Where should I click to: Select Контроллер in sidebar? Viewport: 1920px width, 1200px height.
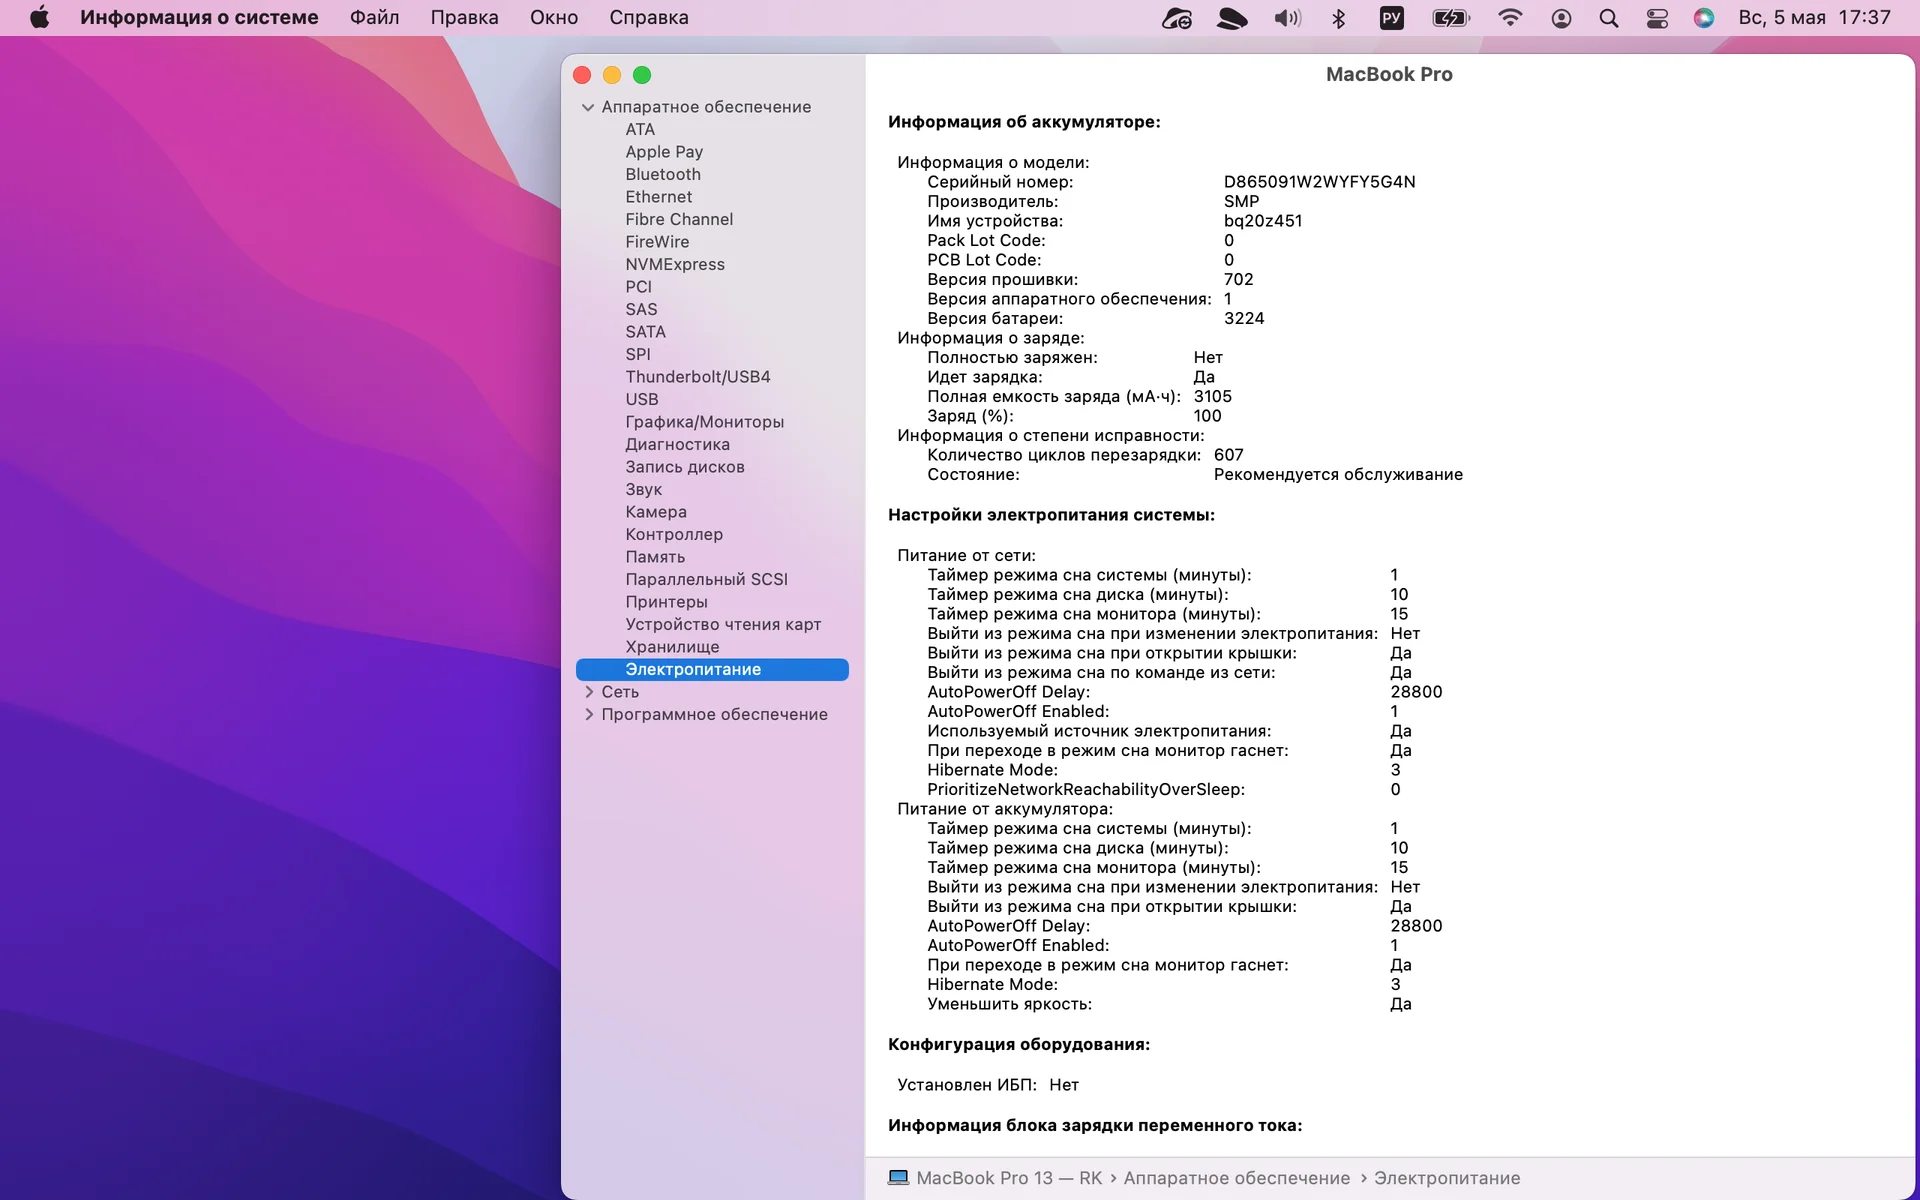point(674,534)
